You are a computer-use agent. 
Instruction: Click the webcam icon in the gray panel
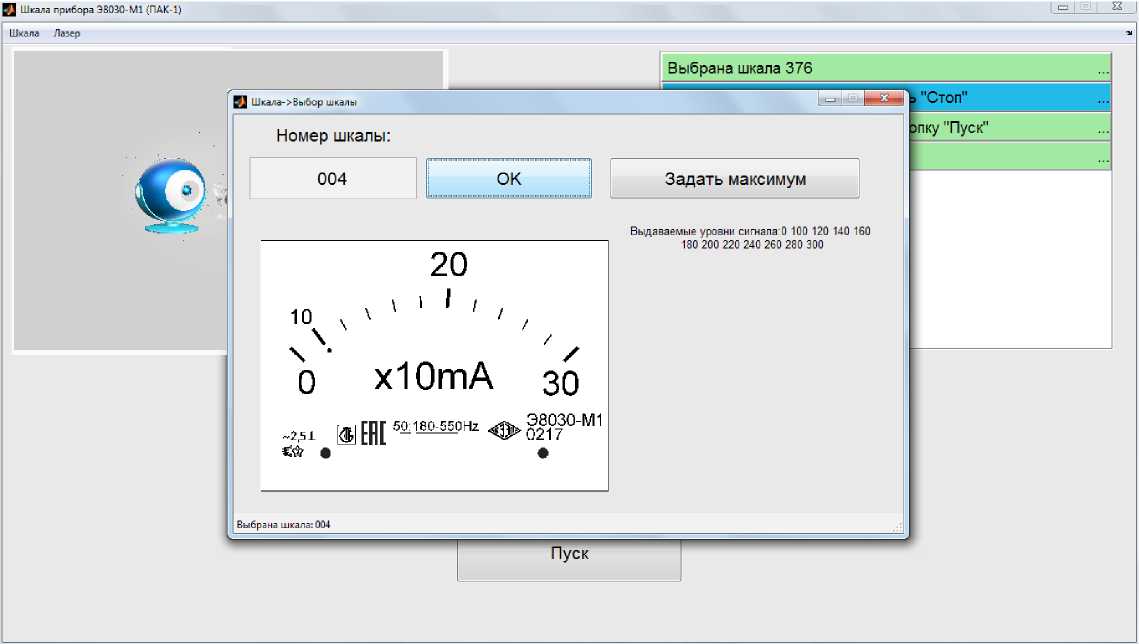[x=172, y=196]
